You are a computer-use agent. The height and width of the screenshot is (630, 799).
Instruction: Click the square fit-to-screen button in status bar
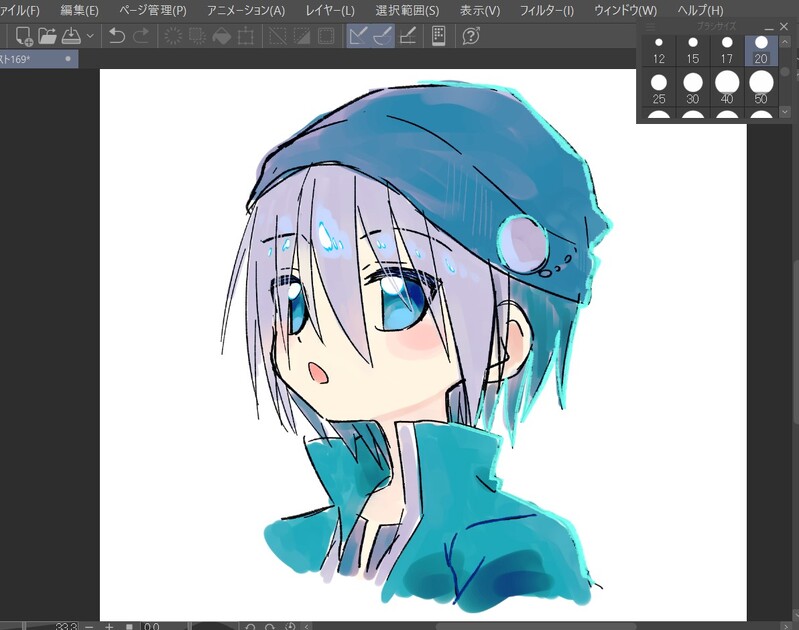(x=129, y=626)
